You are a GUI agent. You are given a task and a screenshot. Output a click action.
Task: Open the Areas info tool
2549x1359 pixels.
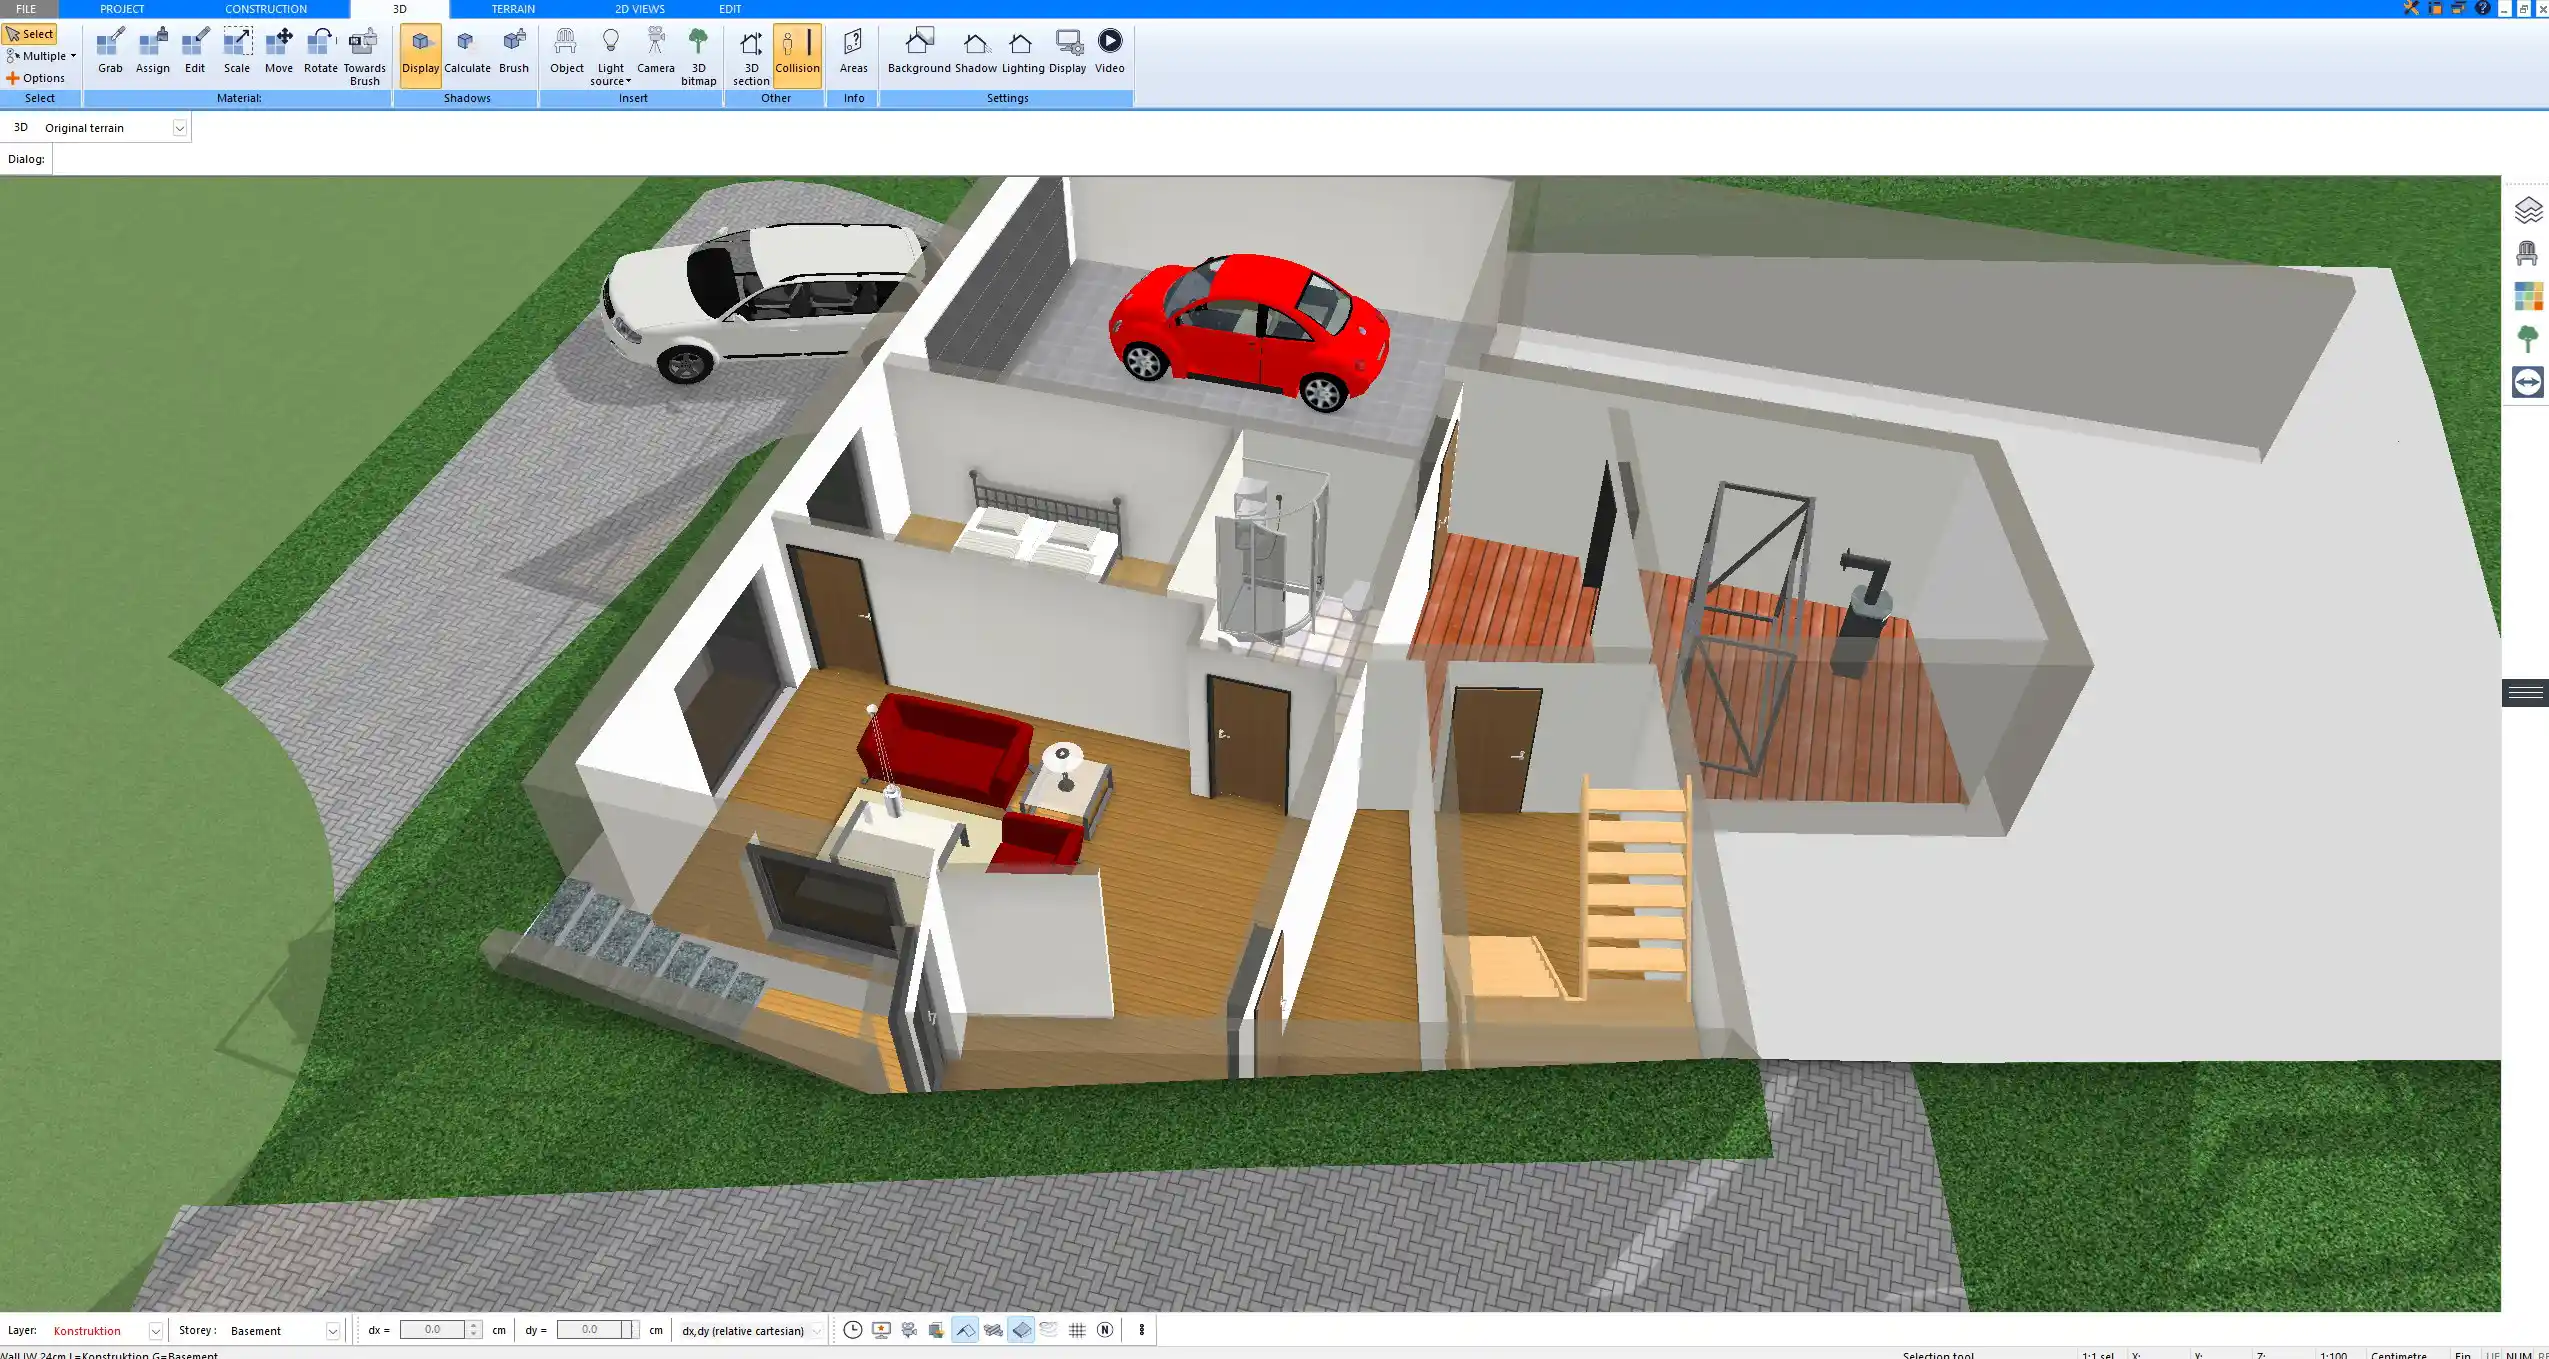pyautogui.click(x=851, y=52)
